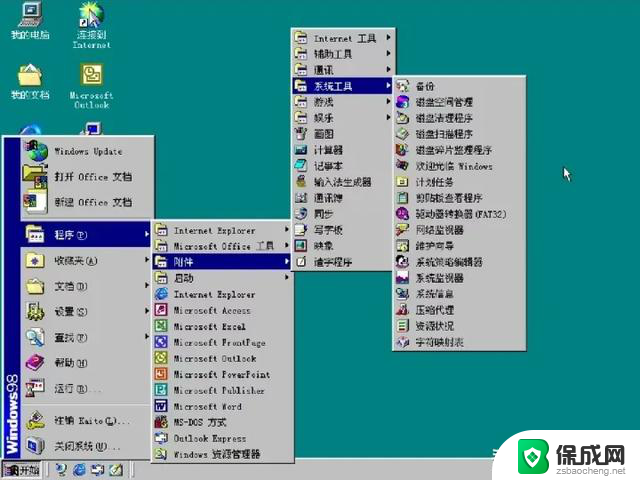This screenshot has height=480, width=640.
Task: Click the 画图 paint icon
Action: pos(301,133)
